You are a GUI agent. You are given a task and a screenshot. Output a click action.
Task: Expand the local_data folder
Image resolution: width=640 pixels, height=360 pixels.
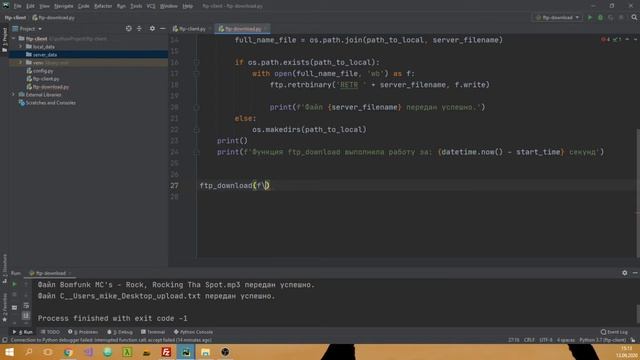tap(20, 47)
